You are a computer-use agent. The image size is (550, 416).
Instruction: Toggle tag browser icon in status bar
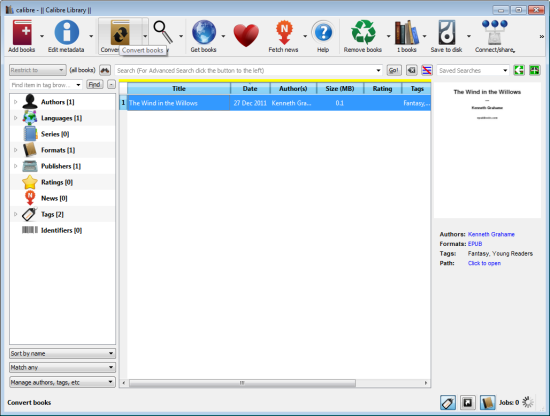pyautogui.click(x=448, y=403)
